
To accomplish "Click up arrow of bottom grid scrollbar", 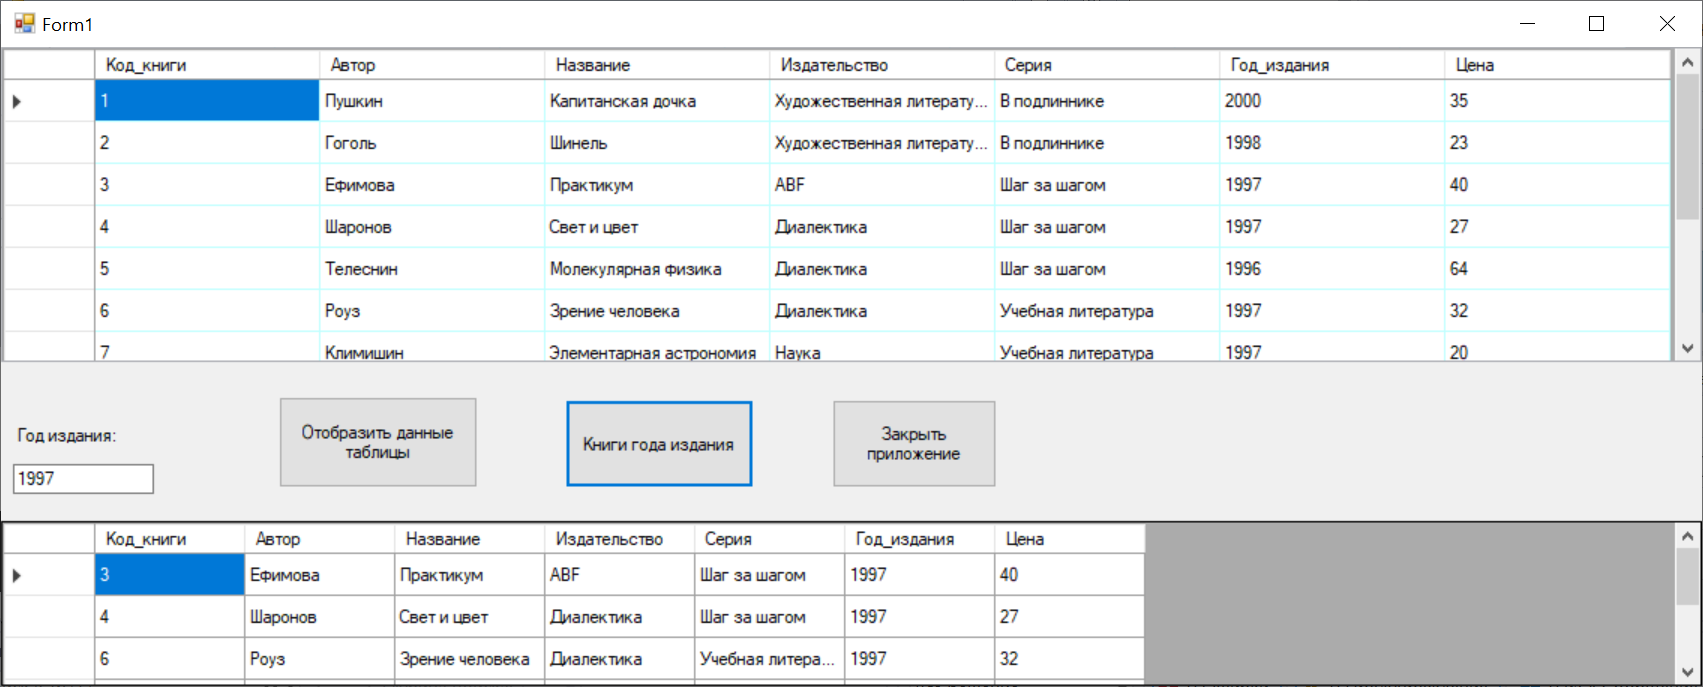I will (x=1687, y=537).
